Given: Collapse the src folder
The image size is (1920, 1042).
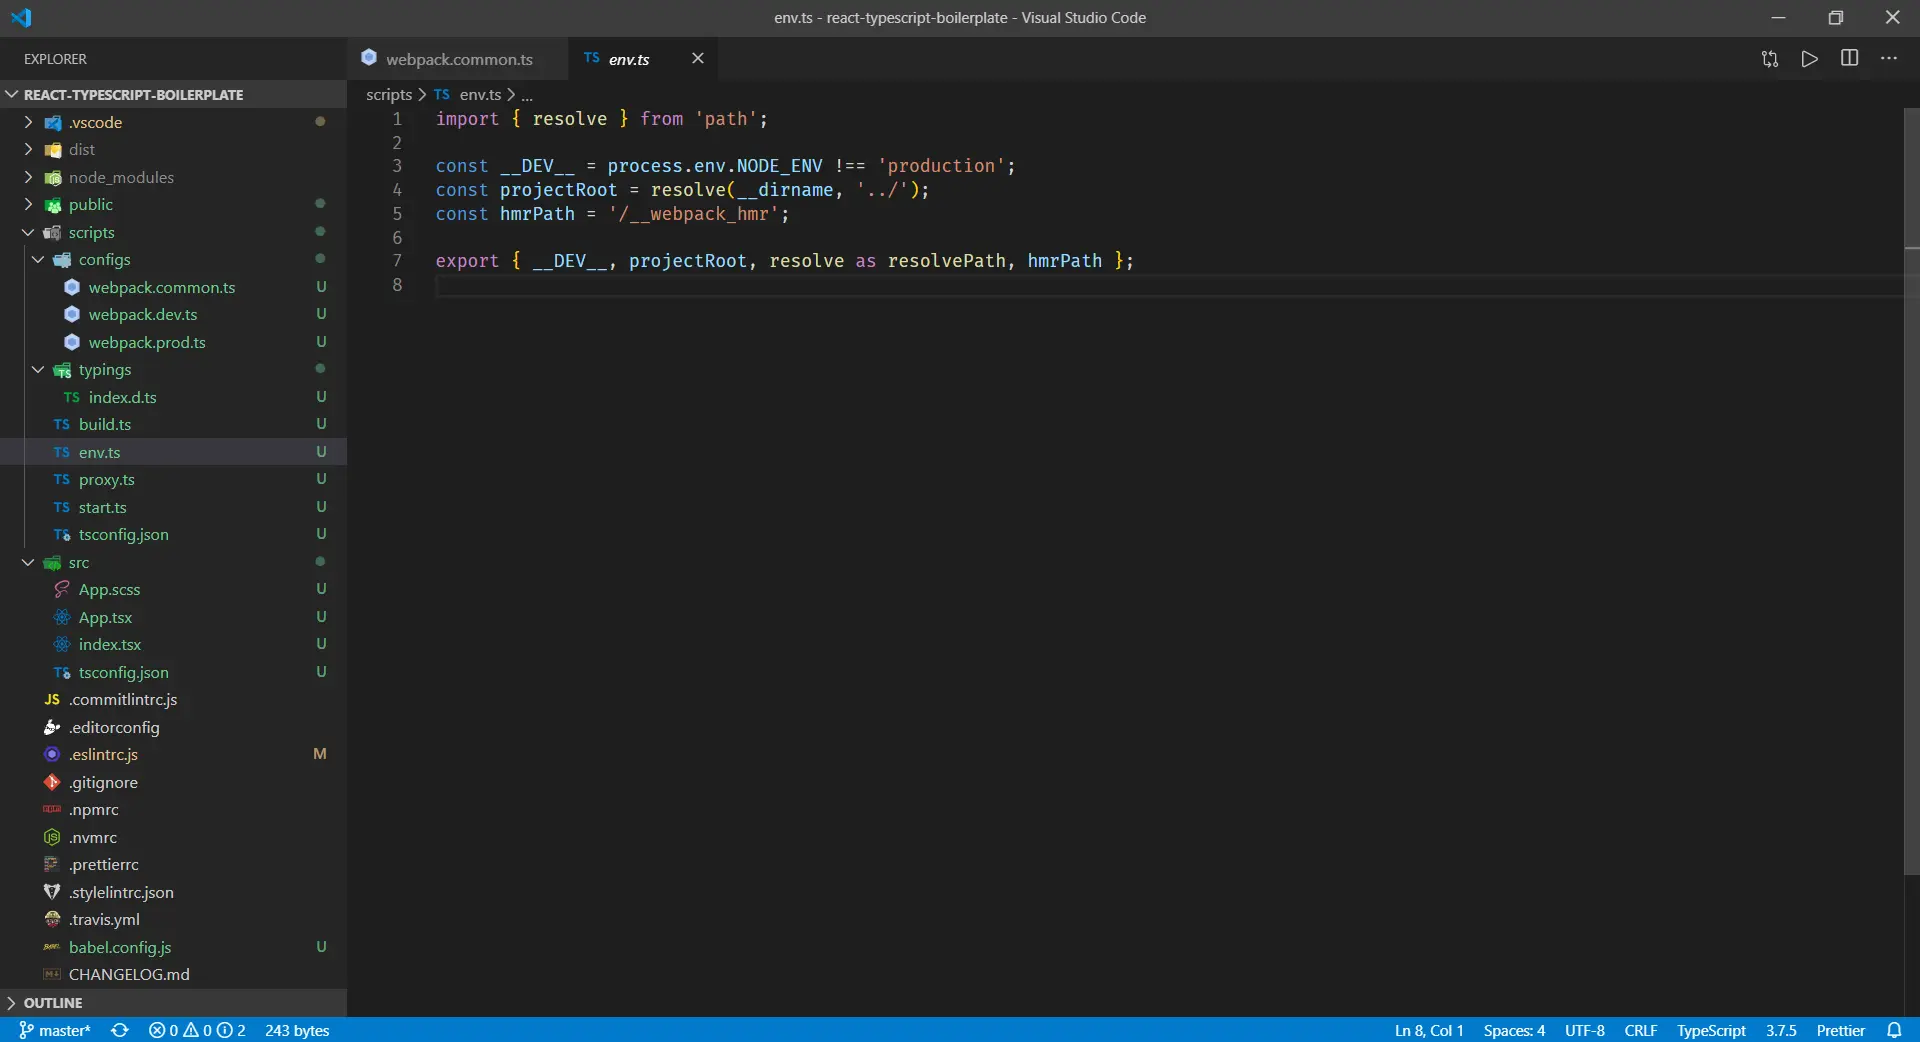Looking at the screenshot, I should coord(173,562).
